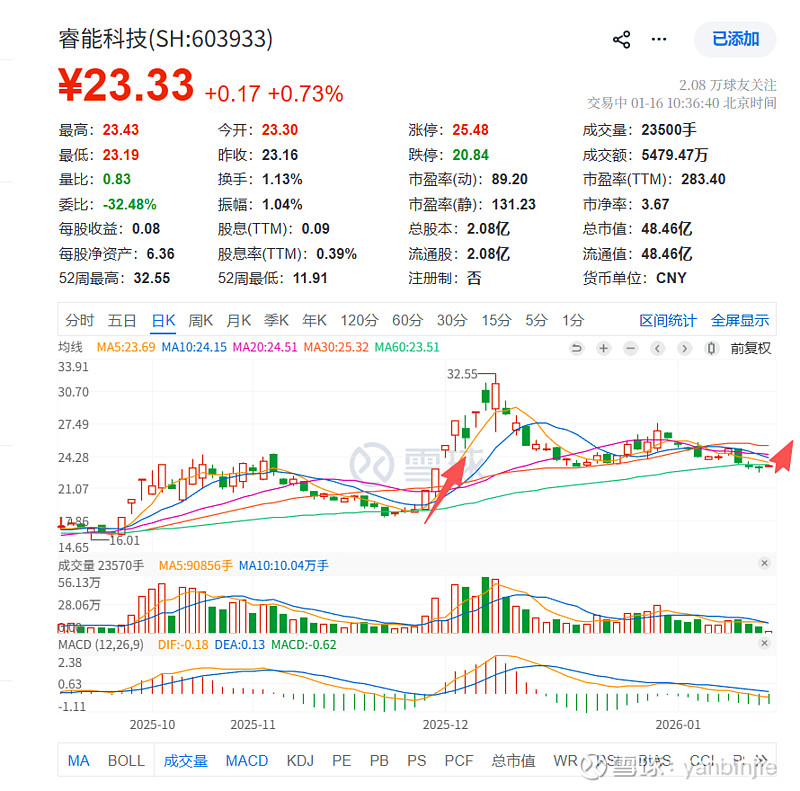
Task: Select the 日K chart tab
Action: tap(163, 320)
